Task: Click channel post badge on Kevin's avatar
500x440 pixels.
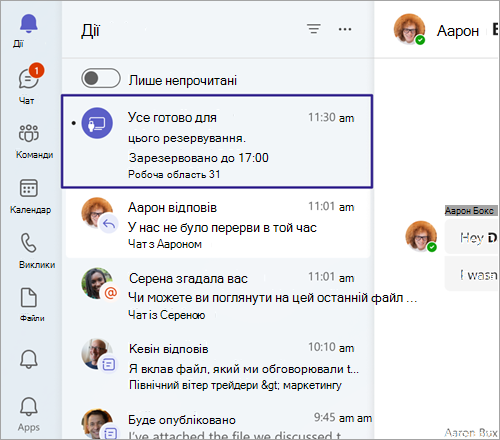Action: point(108,364)
